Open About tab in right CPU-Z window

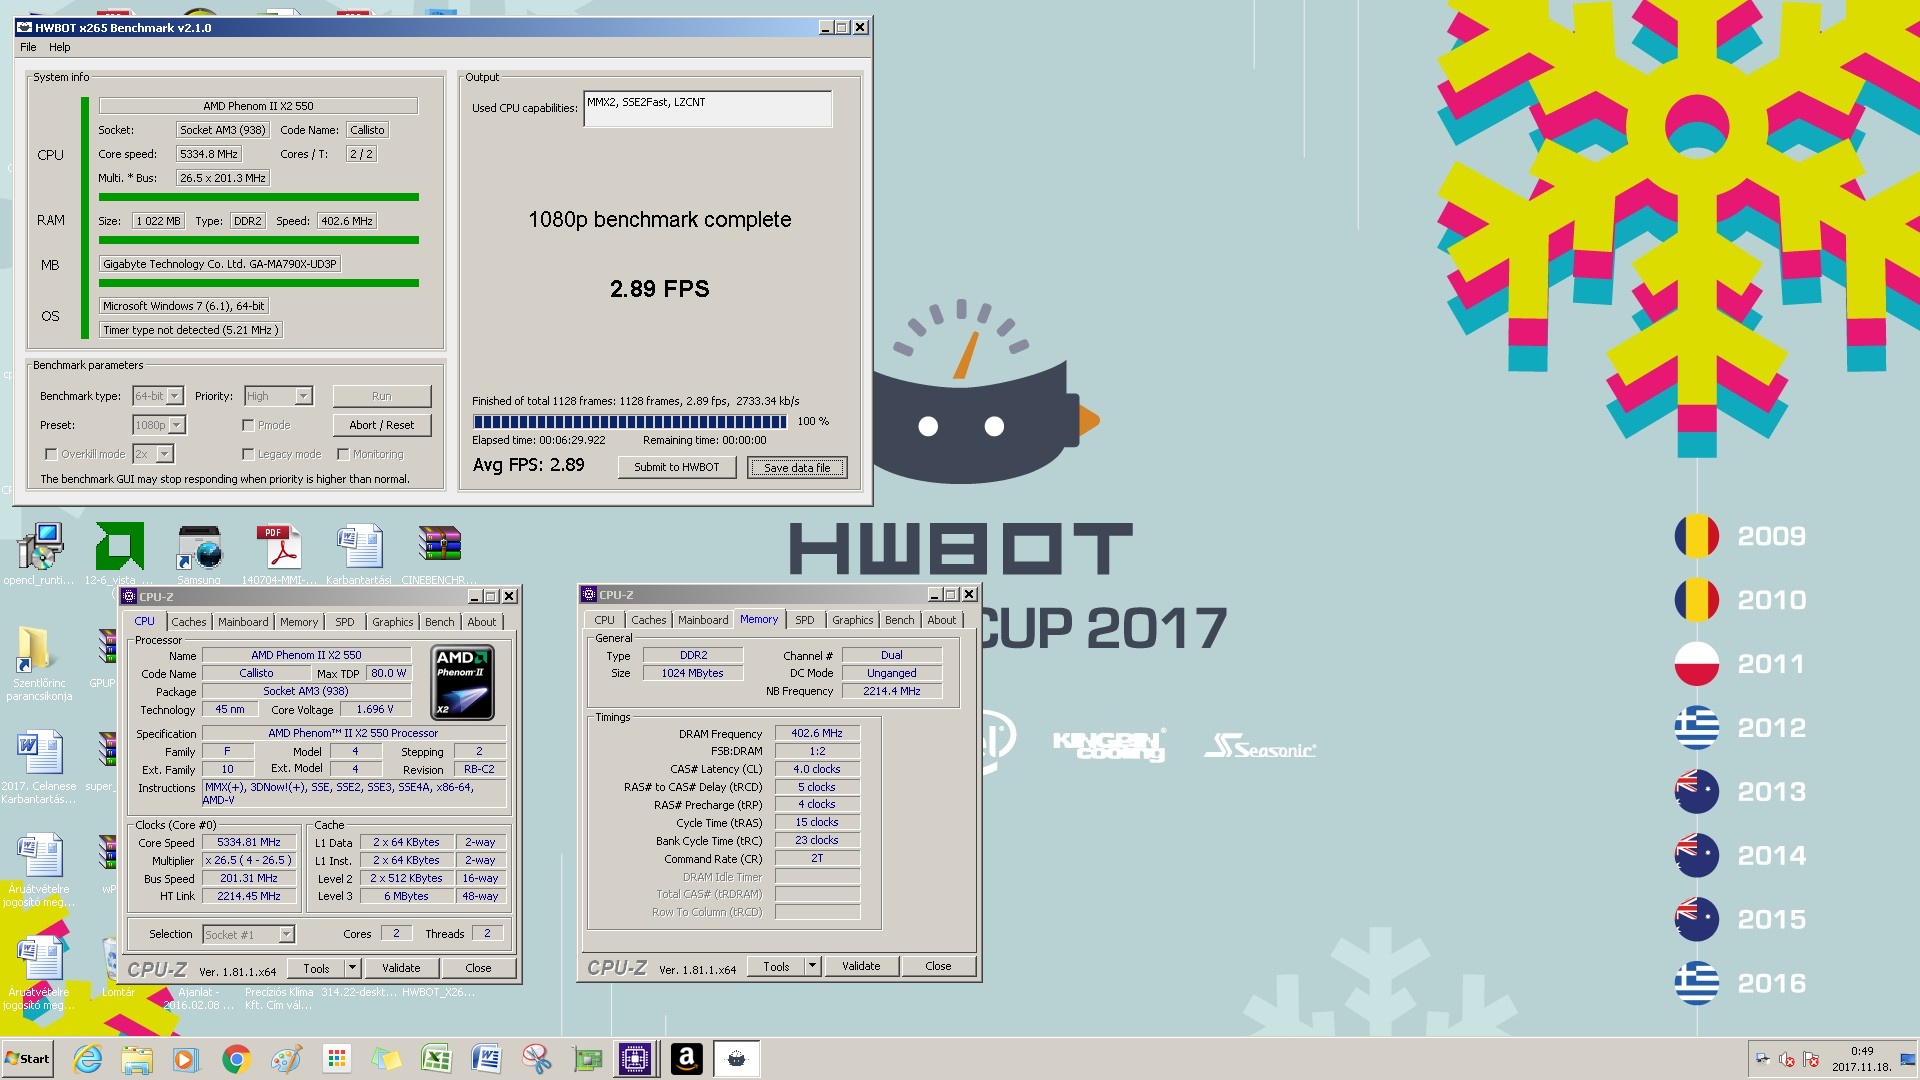point(941,620)
